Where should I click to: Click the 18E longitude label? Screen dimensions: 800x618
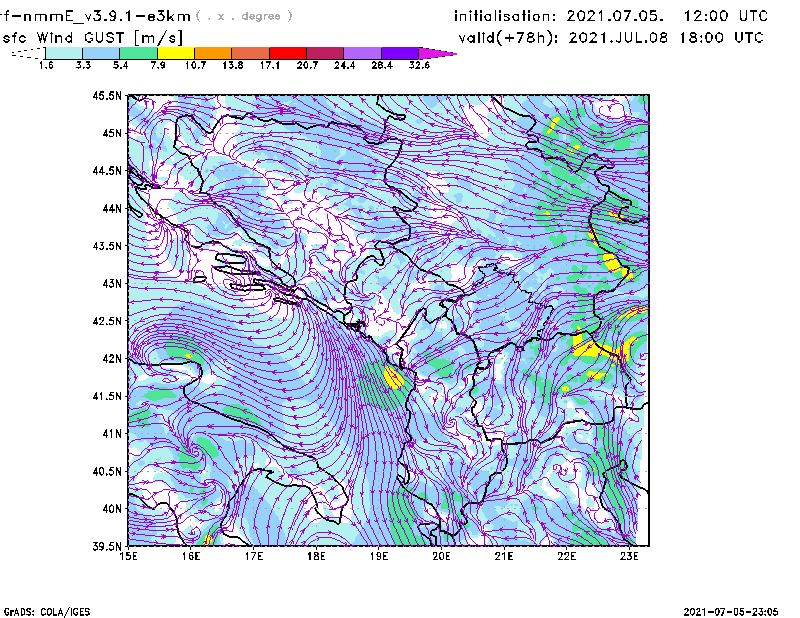point(316,556)
